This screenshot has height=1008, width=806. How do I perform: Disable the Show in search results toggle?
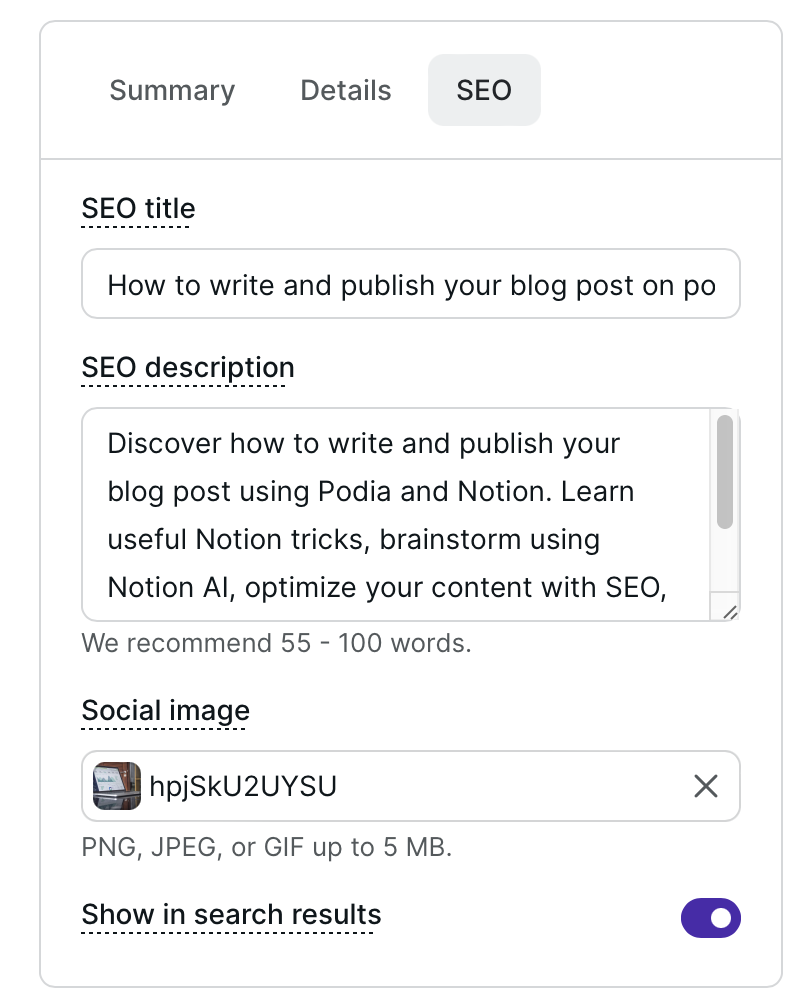(710, 917)
